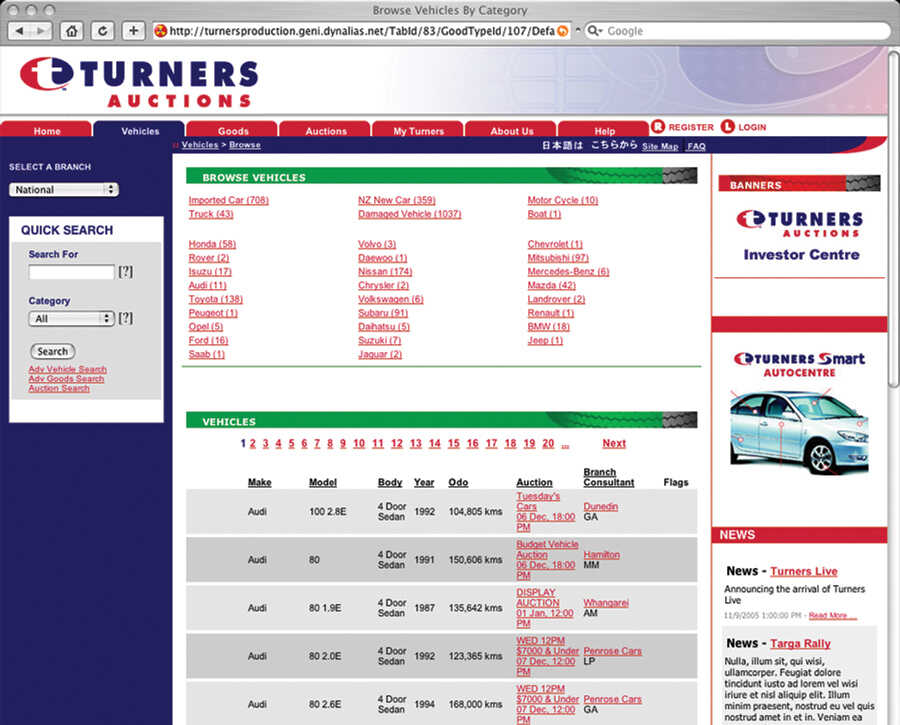The image size is (900, 725).
Task: Open the Help tab
Action: click(604, 130)
